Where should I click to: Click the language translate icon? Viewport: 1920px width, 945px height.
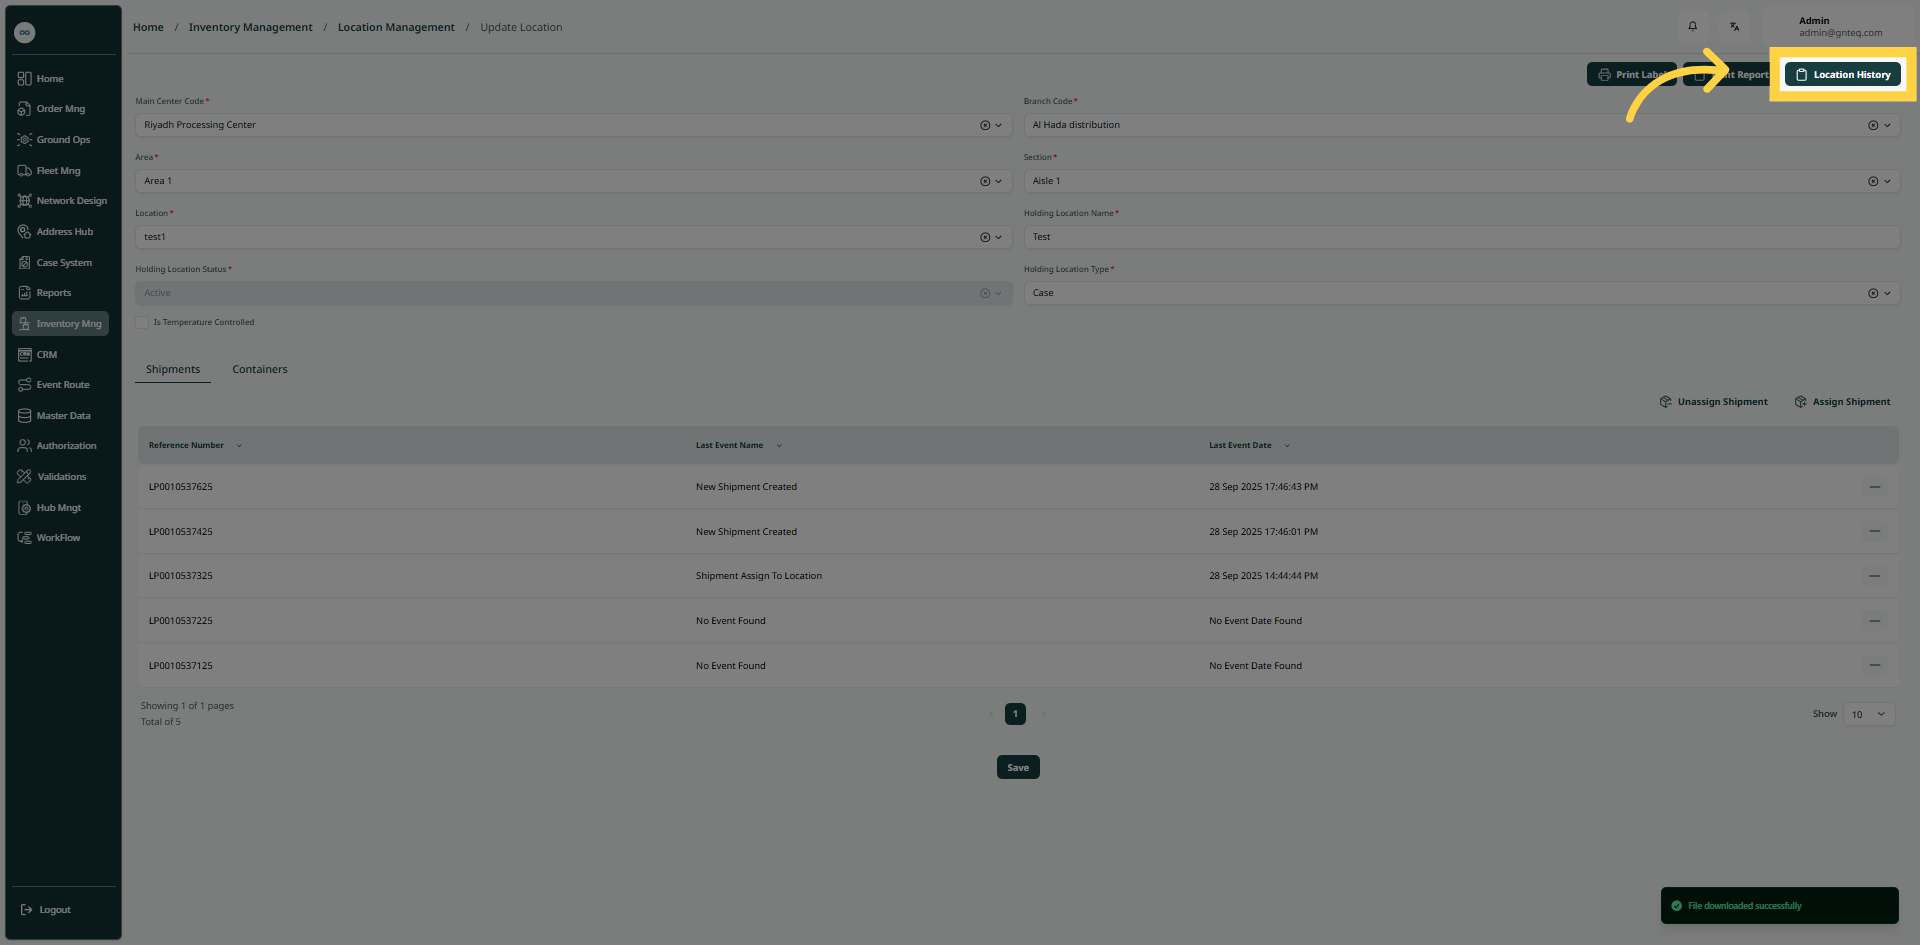1735,27
